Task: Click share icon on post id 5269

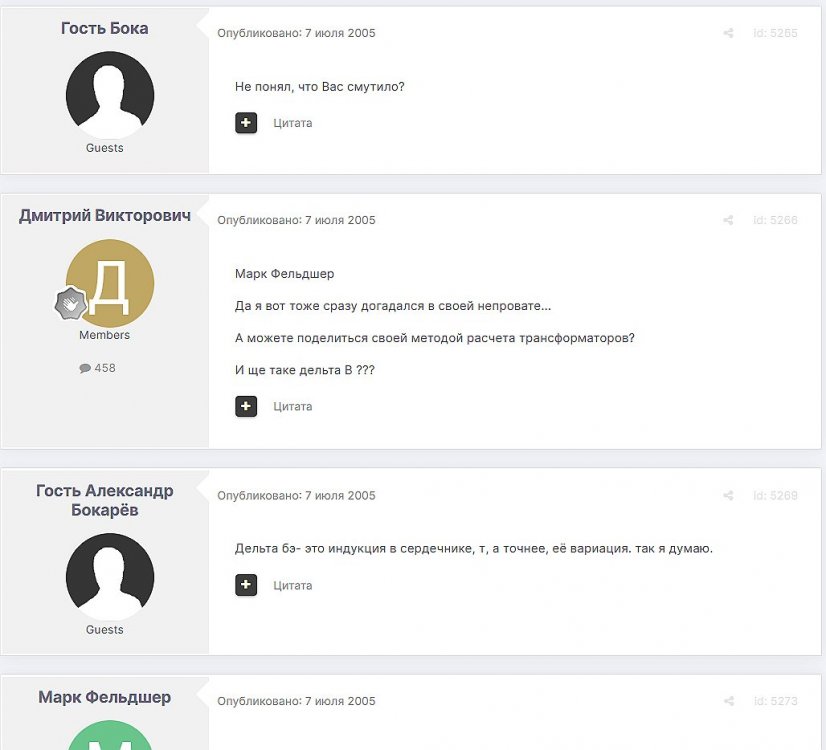Action: click(728, 496)
